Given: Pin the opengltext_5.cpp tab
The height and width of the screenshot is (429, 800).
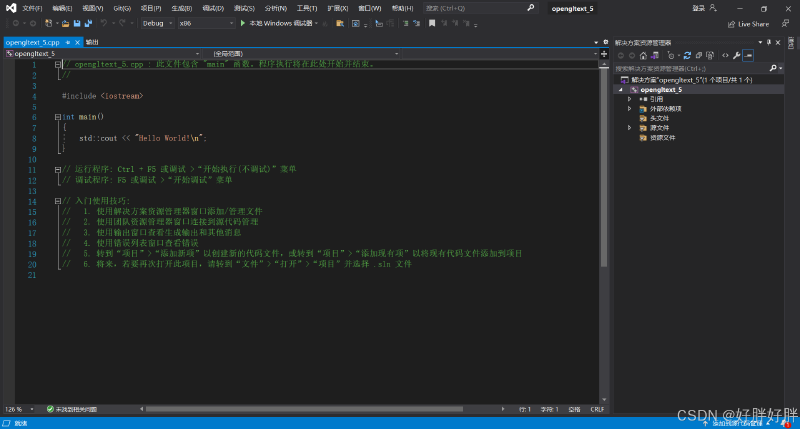Looking at the screenshot, I should point(68,42).
